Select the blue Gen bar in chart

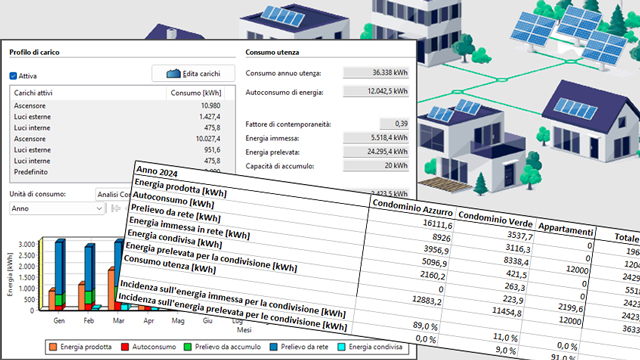tap(60, 267)
